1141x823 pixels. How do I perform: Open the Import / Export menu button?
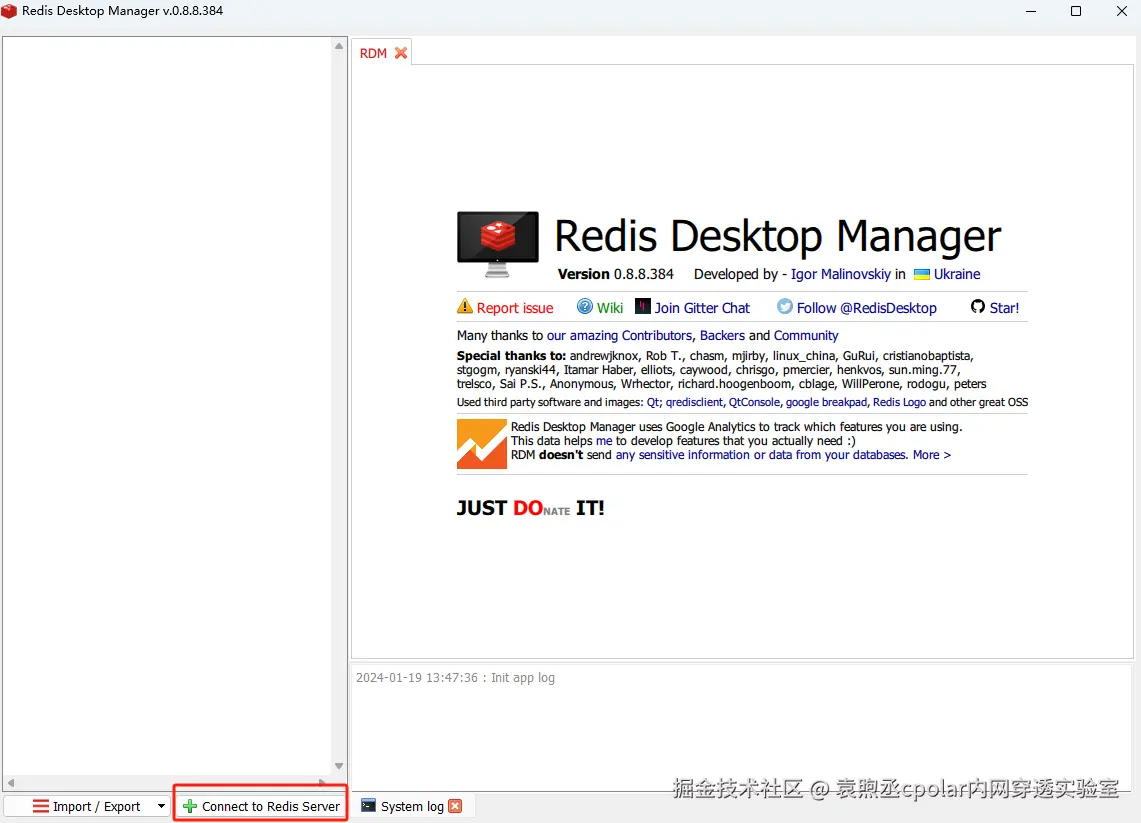point(87,806)
